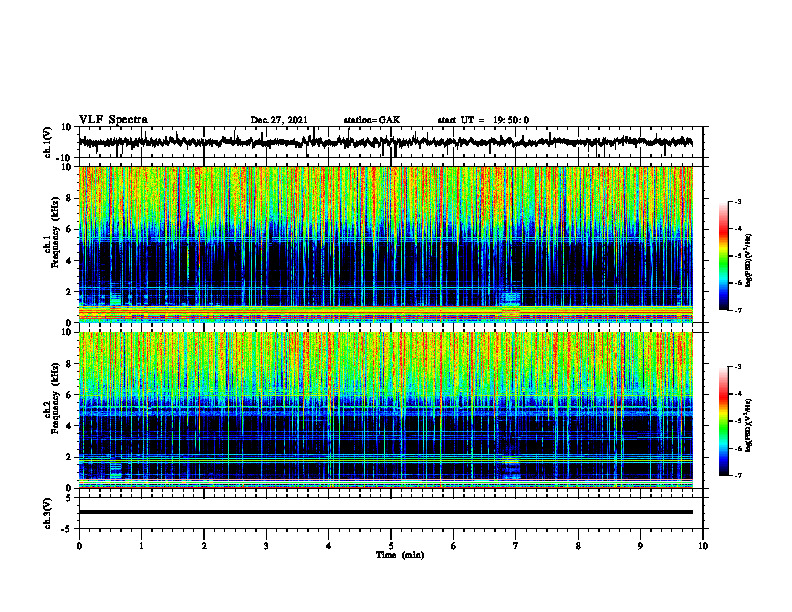Click the "-3" tick on ch.1 colorbar
This screenshot has height=612, width=792.
(x=738, y=201)
